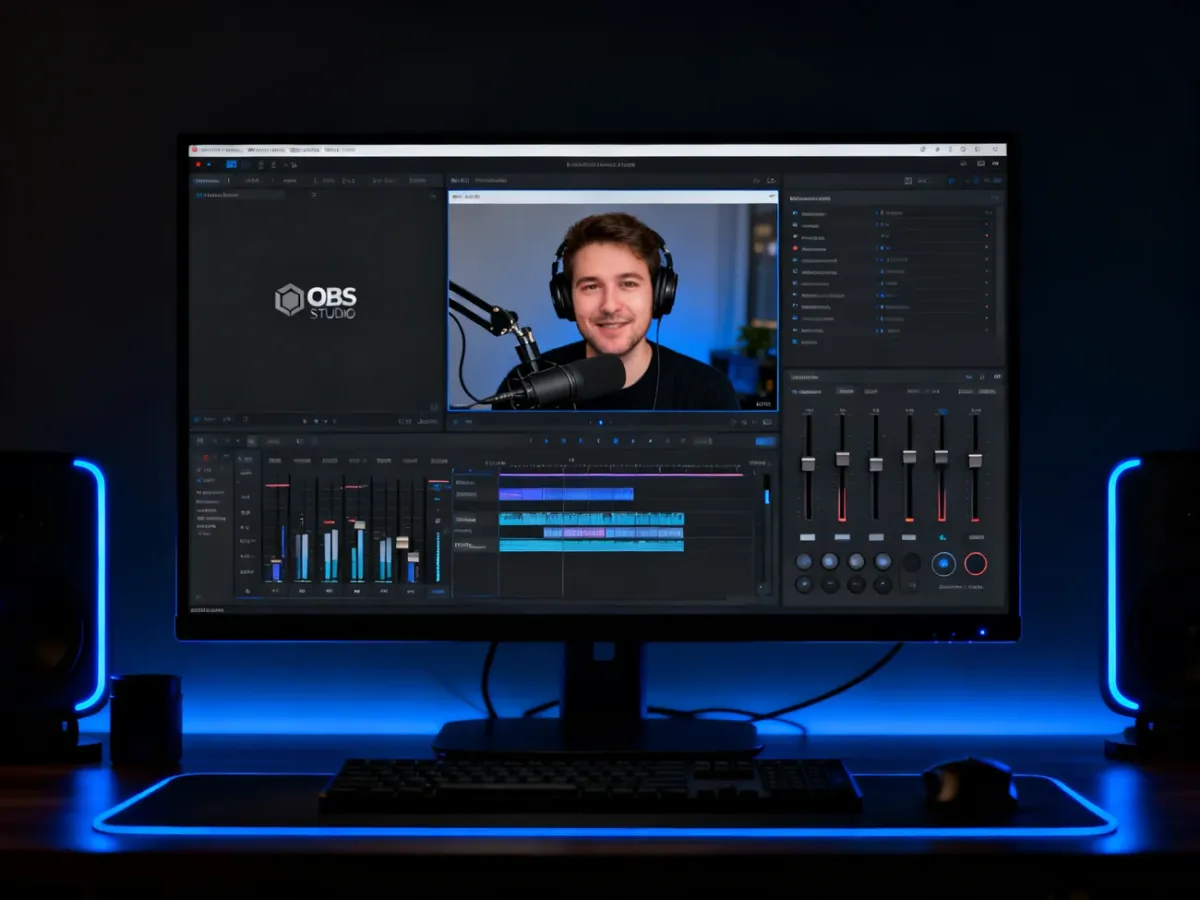Click the white header bar above the webcam preview

coord(612,197)
